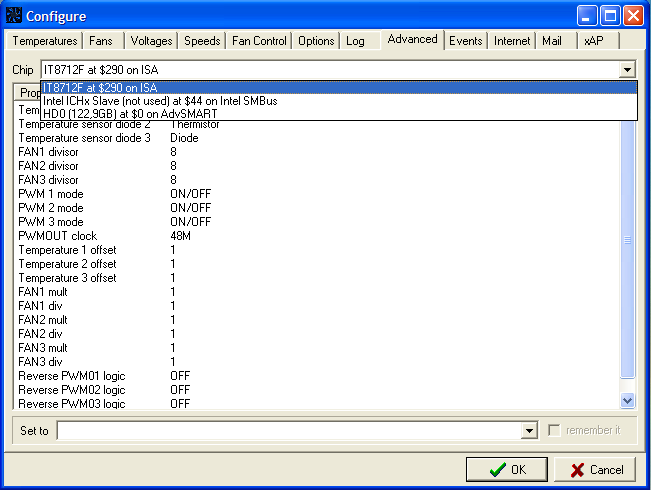The height and width of the screenshot is (490, 651).
Task: Click the property list scrollbar thumb
Action: click(x=627, y=240)
